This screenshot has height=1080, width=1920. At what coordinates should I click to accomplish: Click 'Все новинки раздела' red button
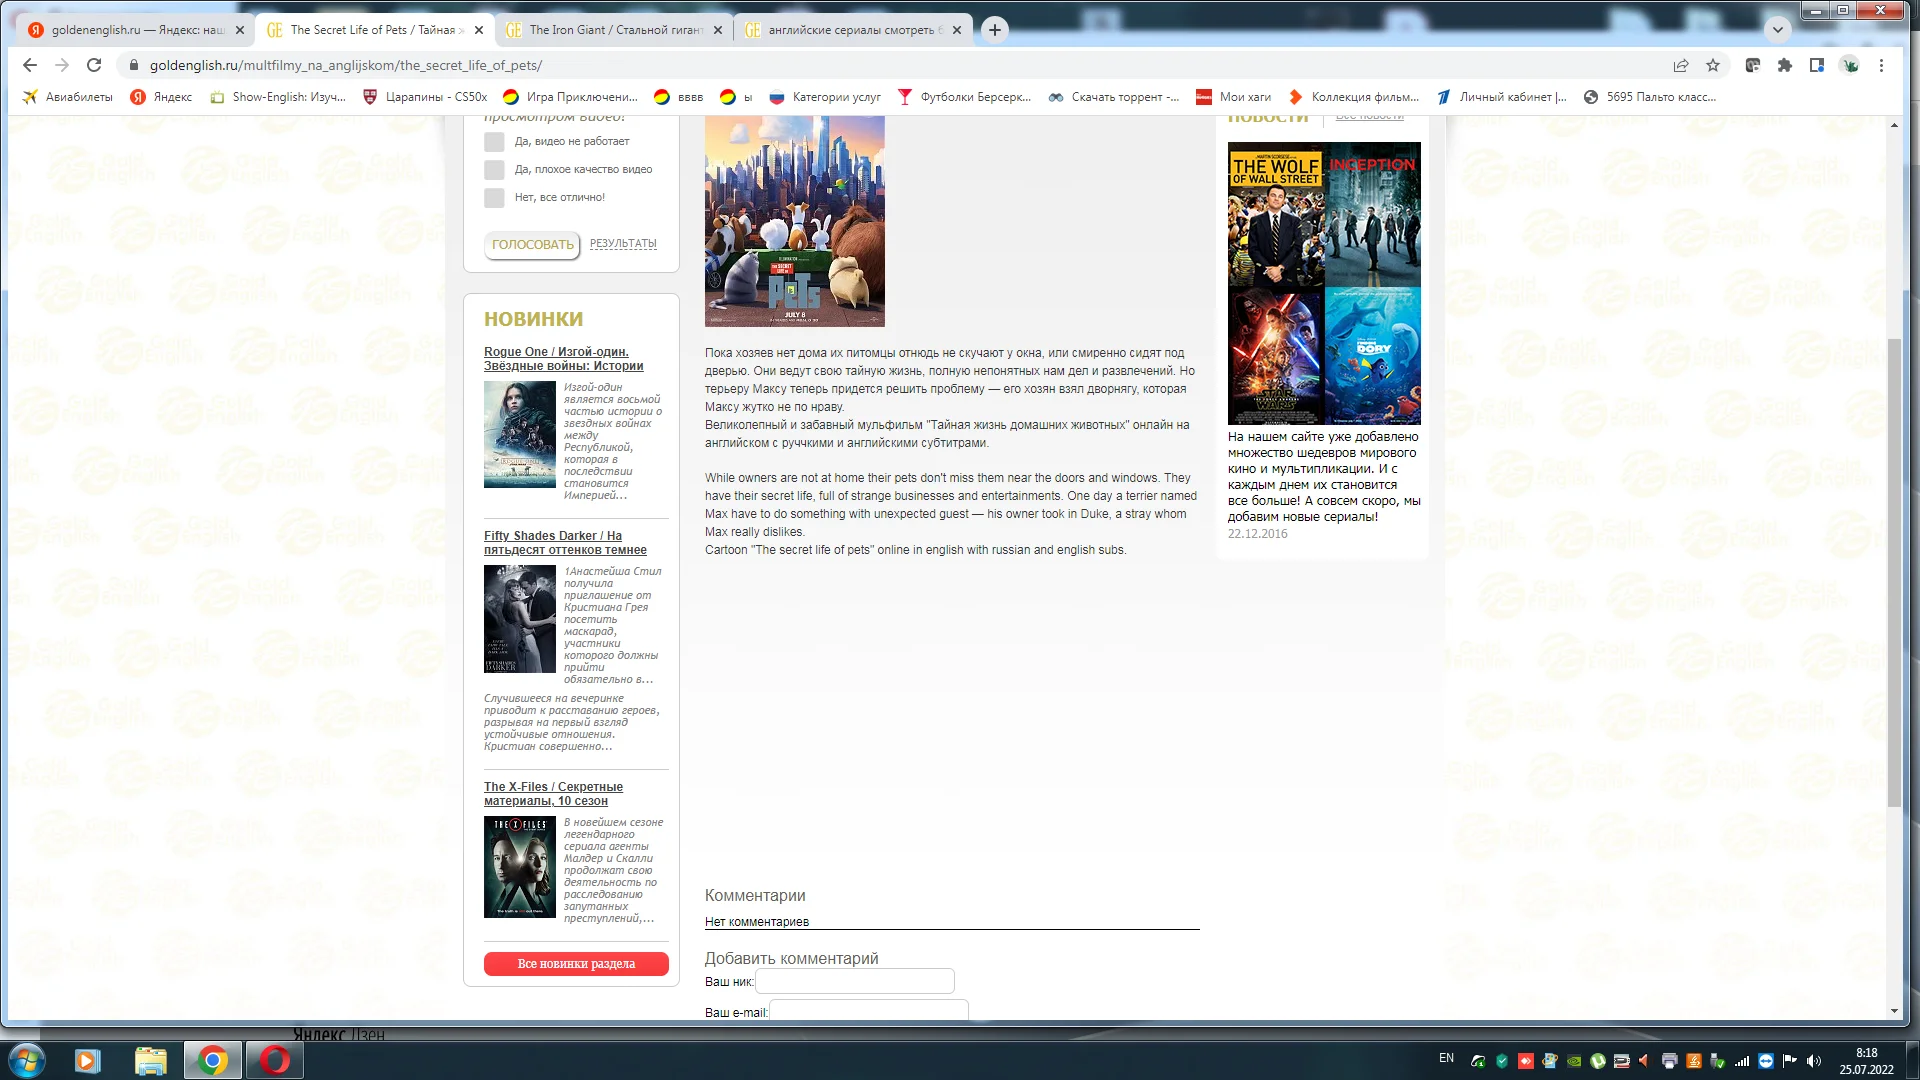pos(576,964)
